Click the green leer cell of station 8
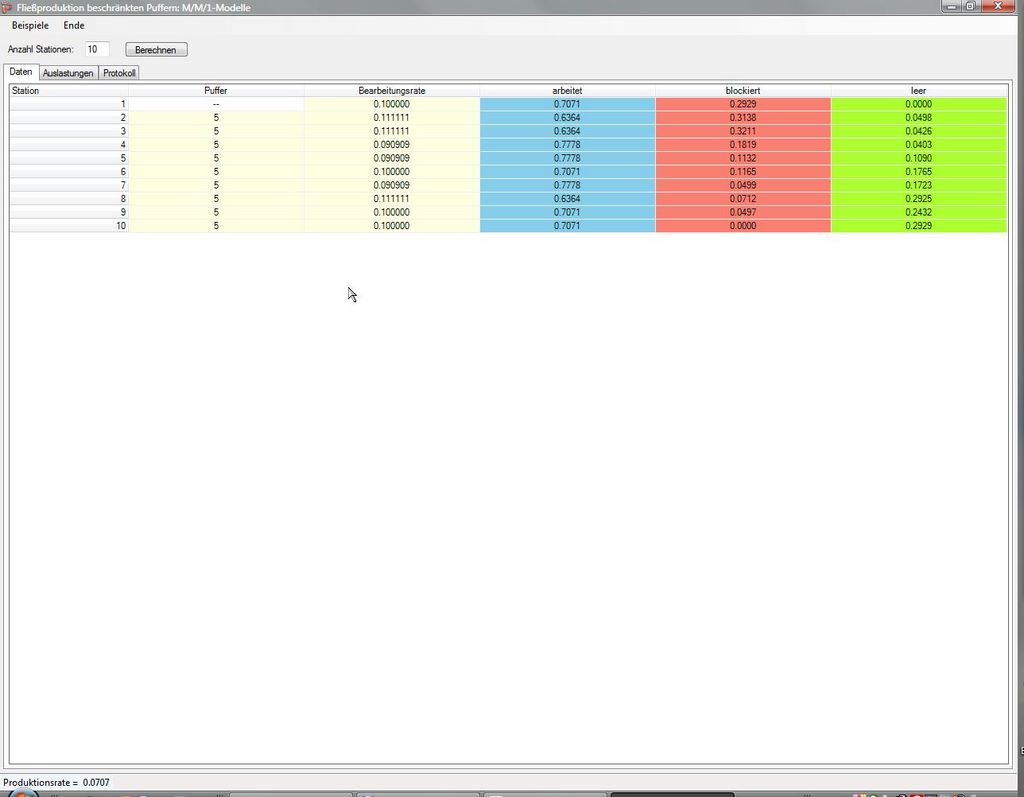The height and width of the screenshot is (797, 1024). [x=918, y=199]
